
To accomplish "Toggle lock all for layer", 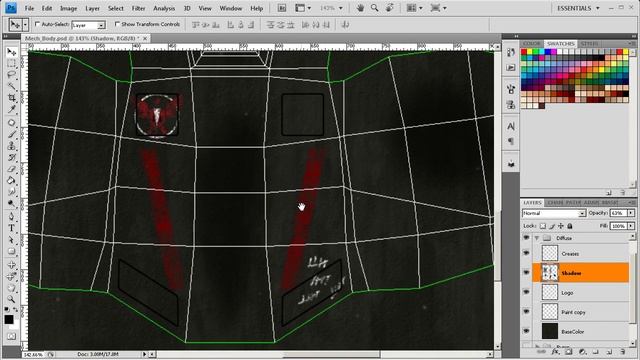I will 570,226.
